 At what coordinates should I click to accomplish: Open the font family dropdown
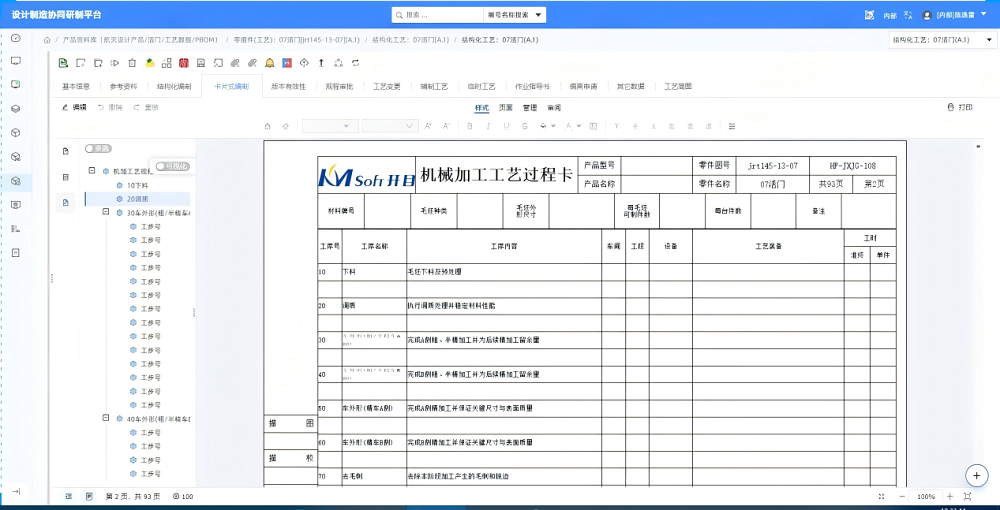[x=330, y=126]
